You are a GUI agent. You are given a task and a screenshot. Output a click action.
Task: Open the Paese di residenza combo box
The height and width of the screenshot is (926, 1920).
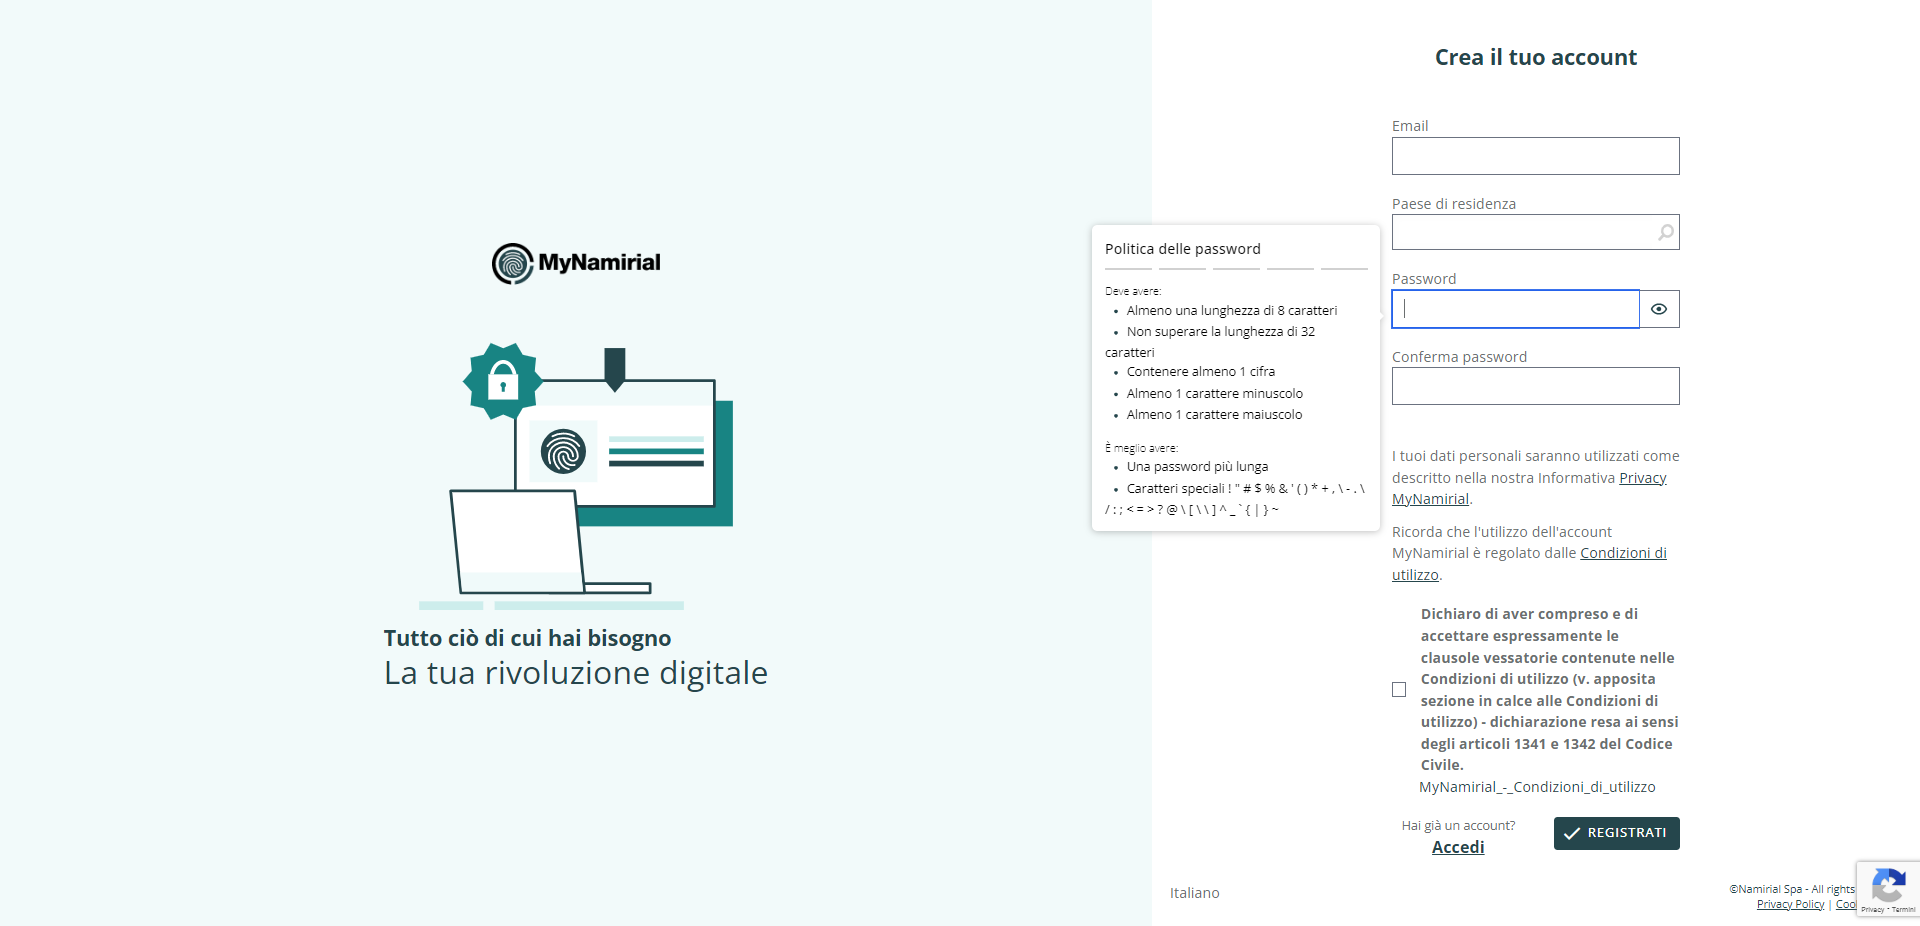(x=1535, y=232)
